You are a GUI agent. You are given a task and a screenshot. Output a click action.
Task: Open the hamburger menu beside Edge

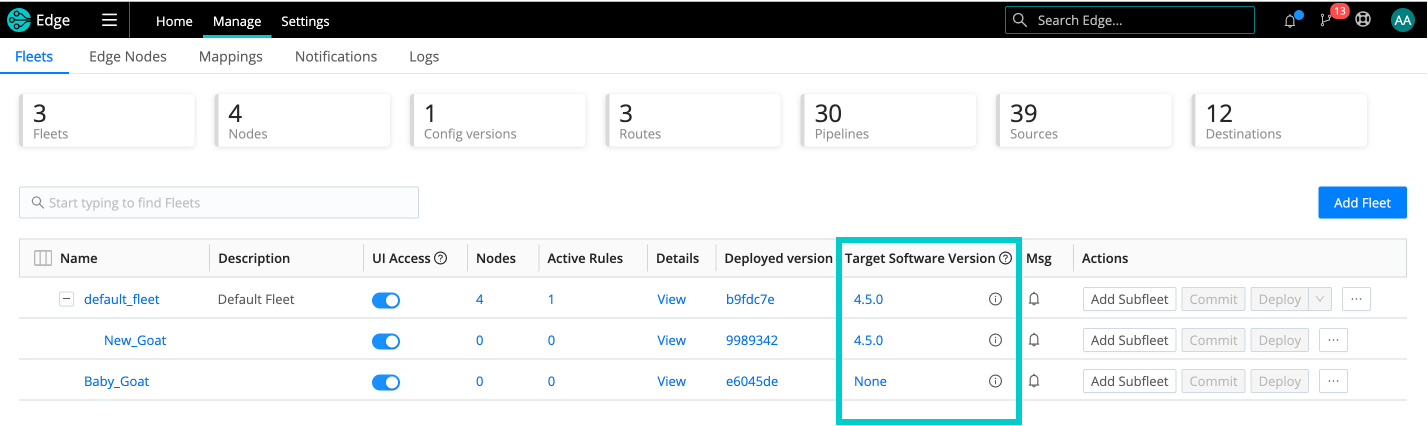110,21
